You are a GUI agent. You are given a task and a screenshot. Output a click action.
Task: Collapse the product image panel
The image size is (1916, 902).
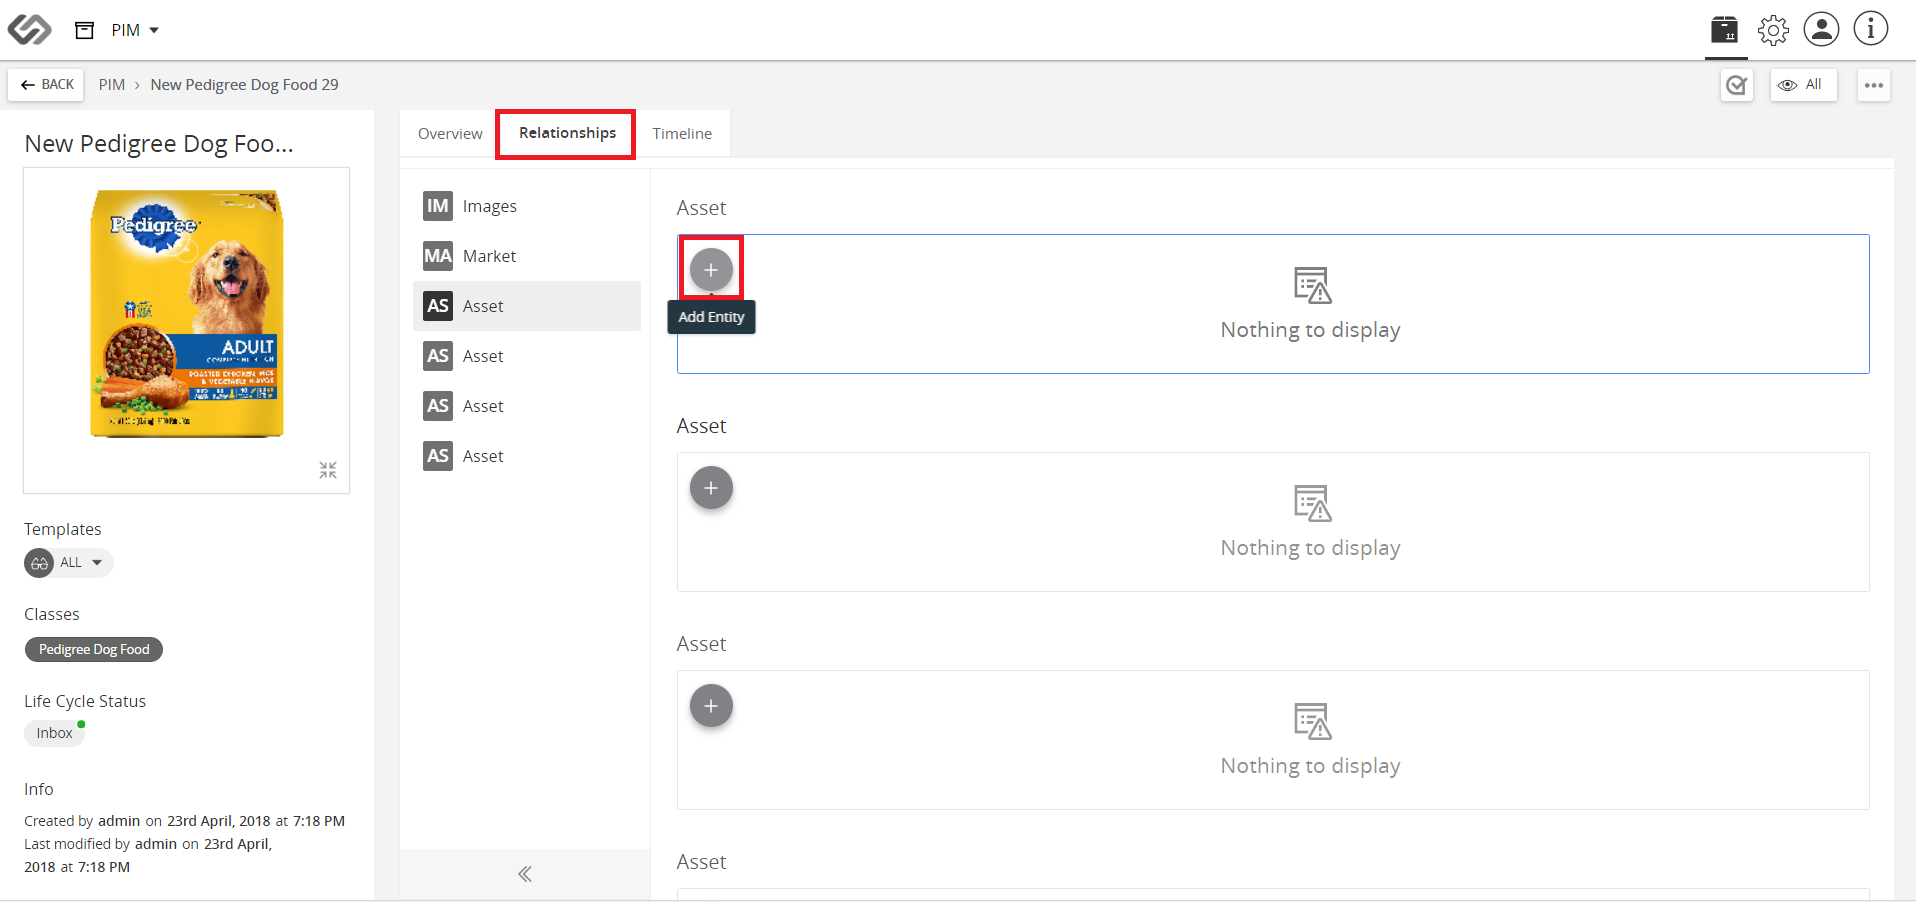point(328,470)
